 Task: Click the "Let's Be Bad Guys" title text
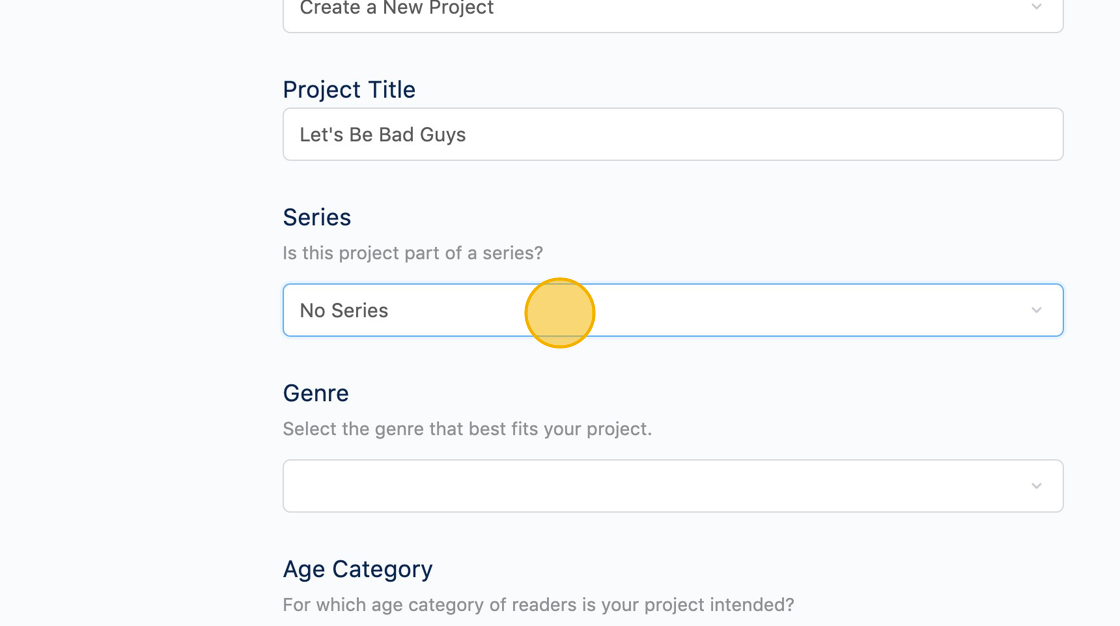click(x=383, y=134)
